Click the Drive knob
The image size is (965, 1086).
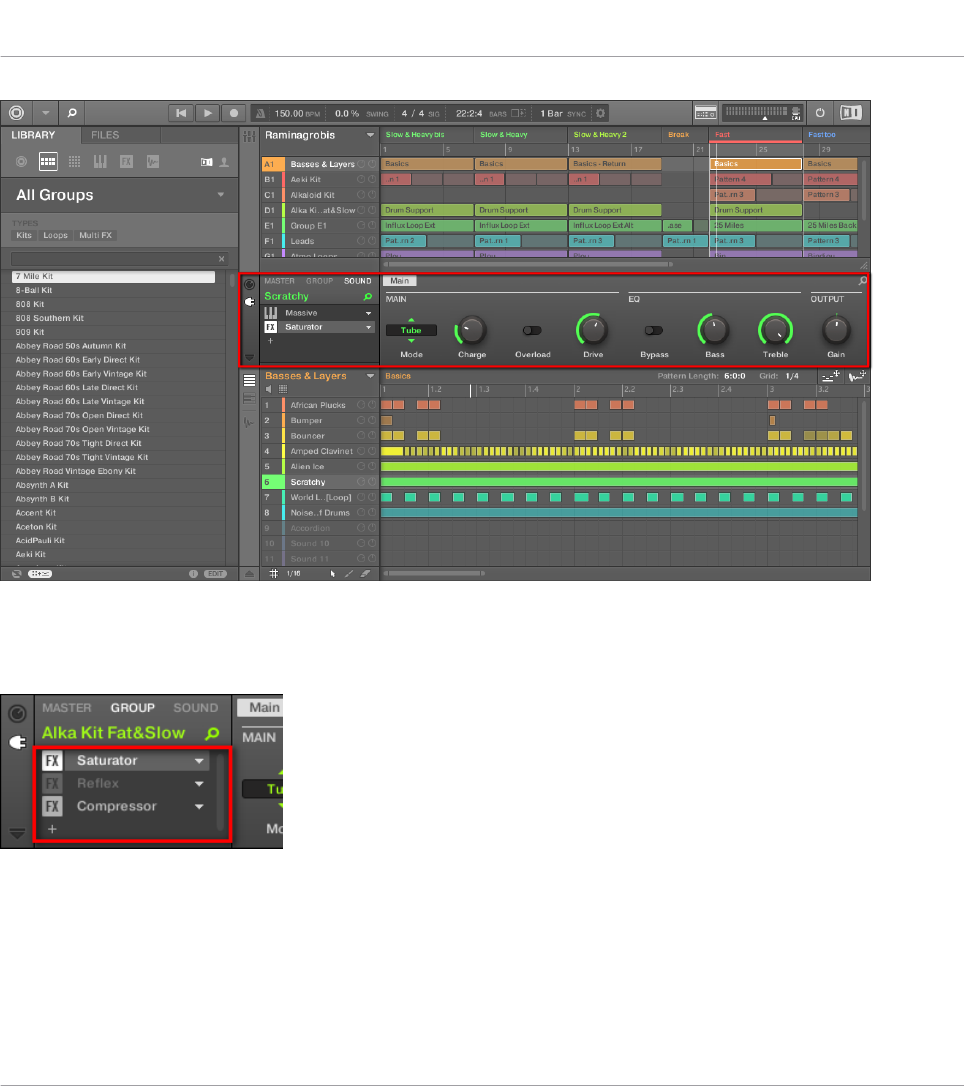[x=592, y=328]
